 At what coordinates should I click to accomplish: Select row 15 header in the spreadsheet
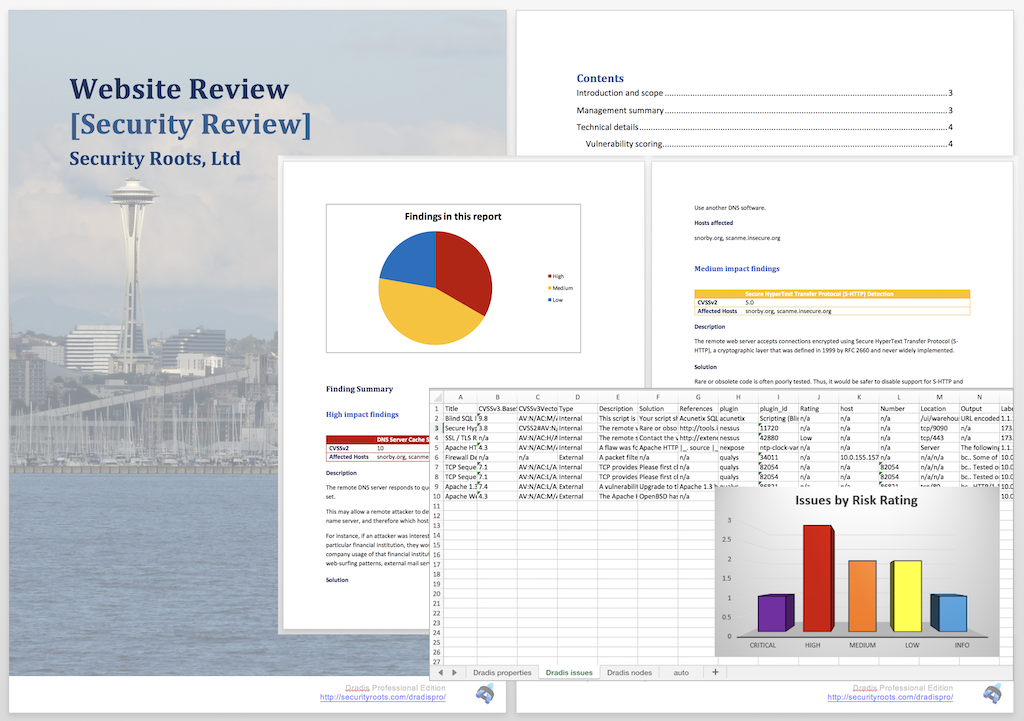coord(437,545)
